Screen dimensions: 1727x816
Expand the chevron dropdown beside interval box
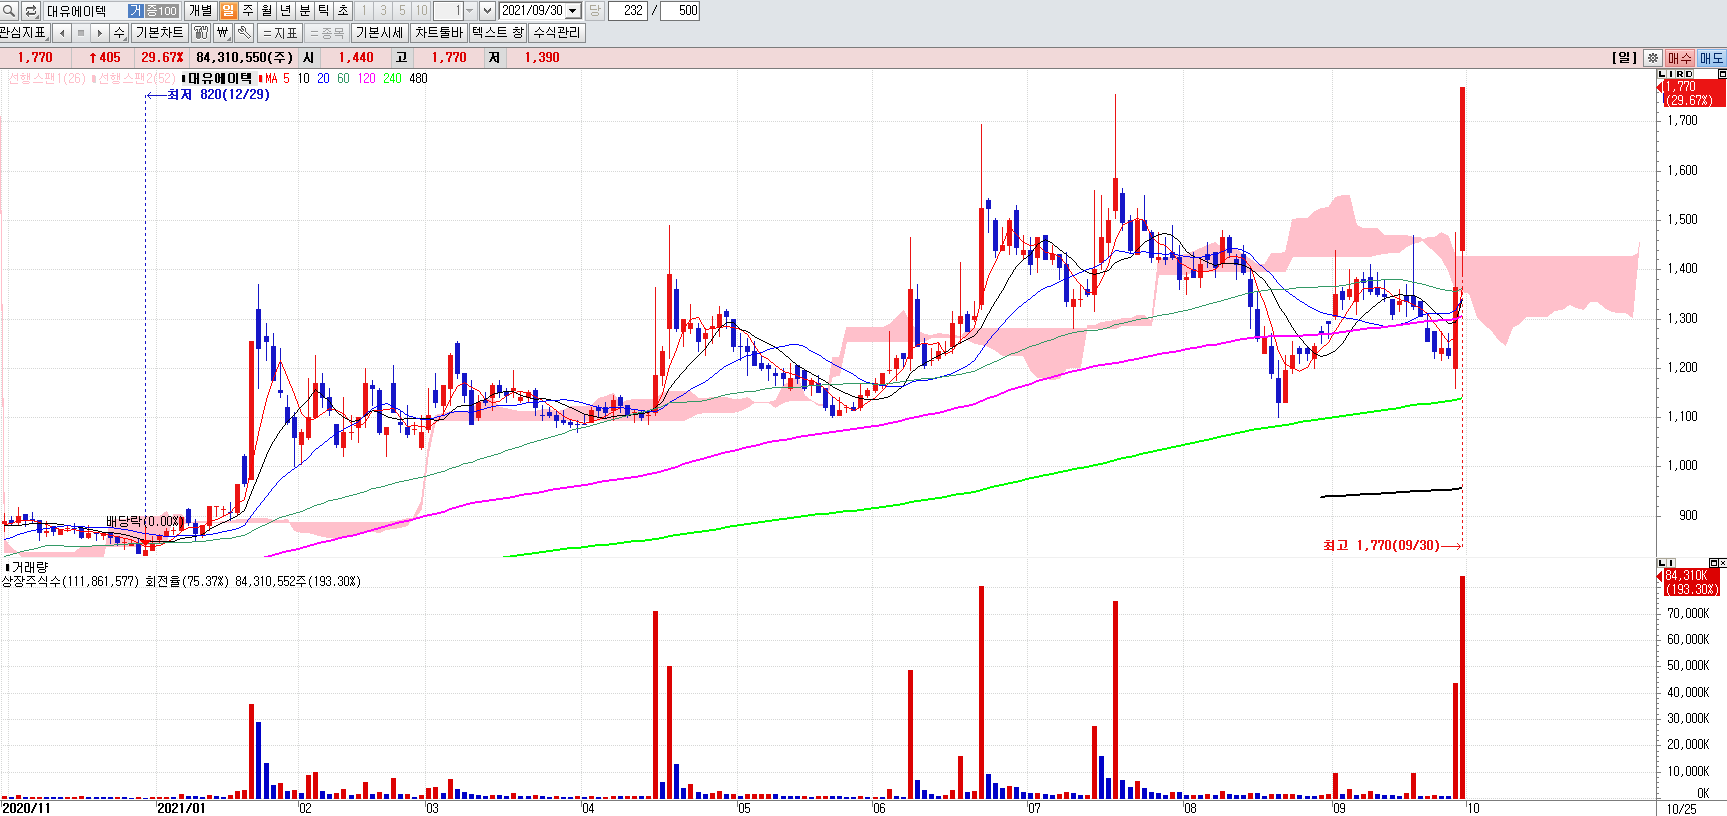coord(487,10)
